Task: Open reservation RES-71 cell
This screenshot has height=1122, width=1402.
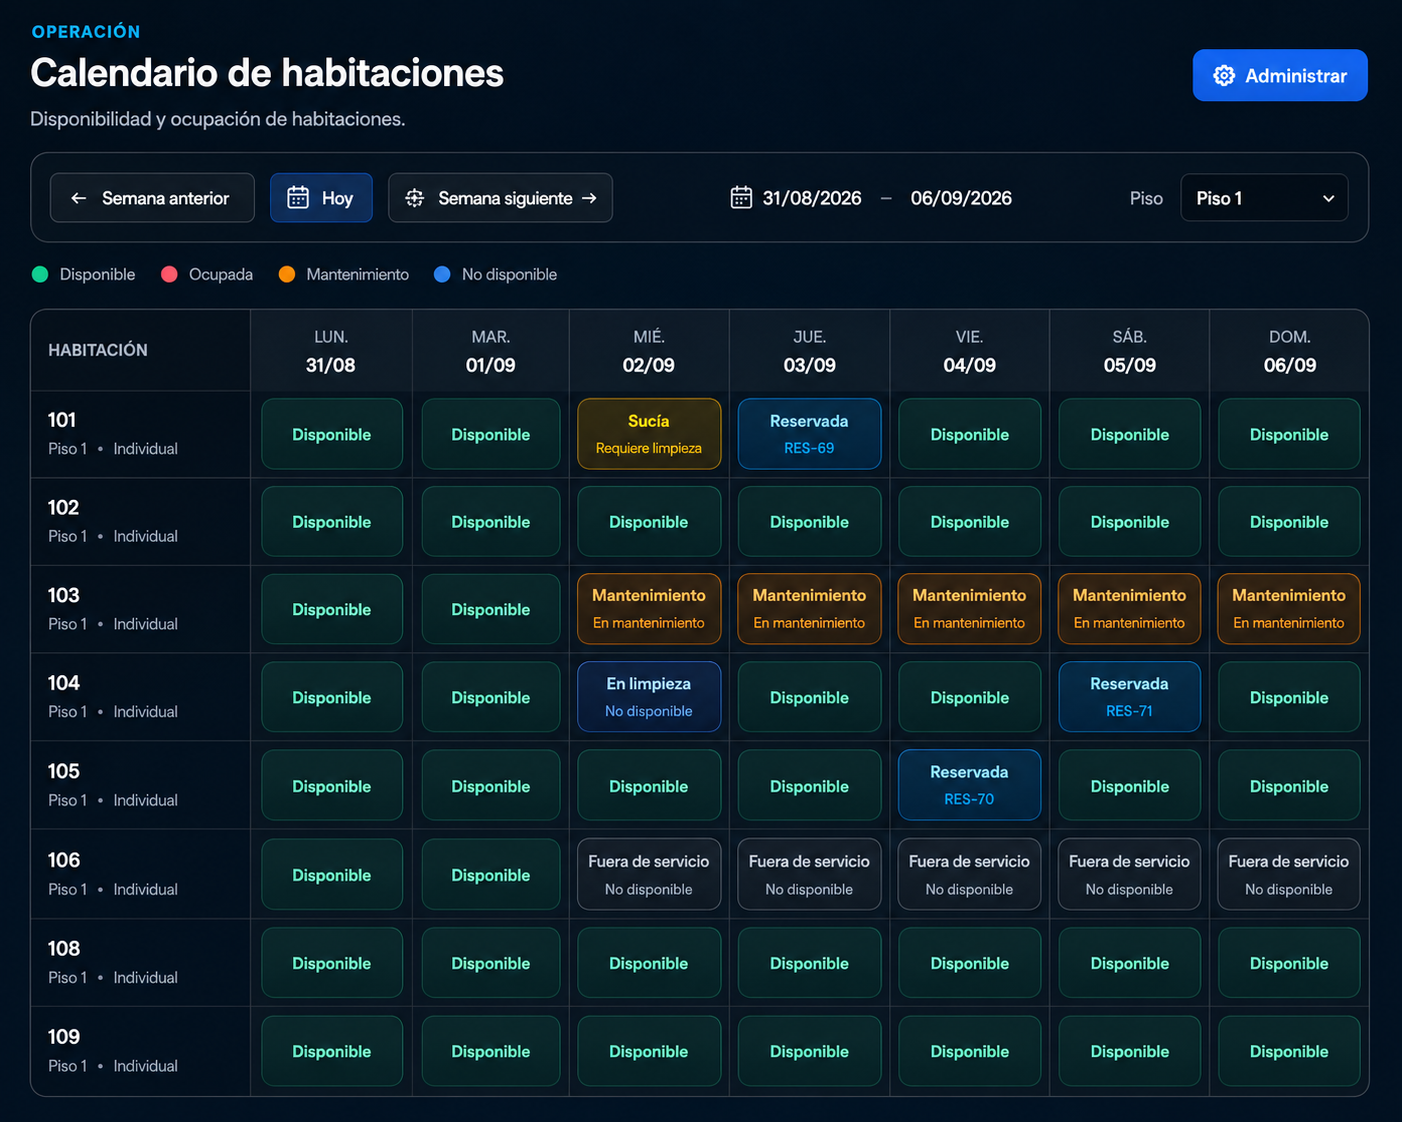Action: (x=1130, y=697)
